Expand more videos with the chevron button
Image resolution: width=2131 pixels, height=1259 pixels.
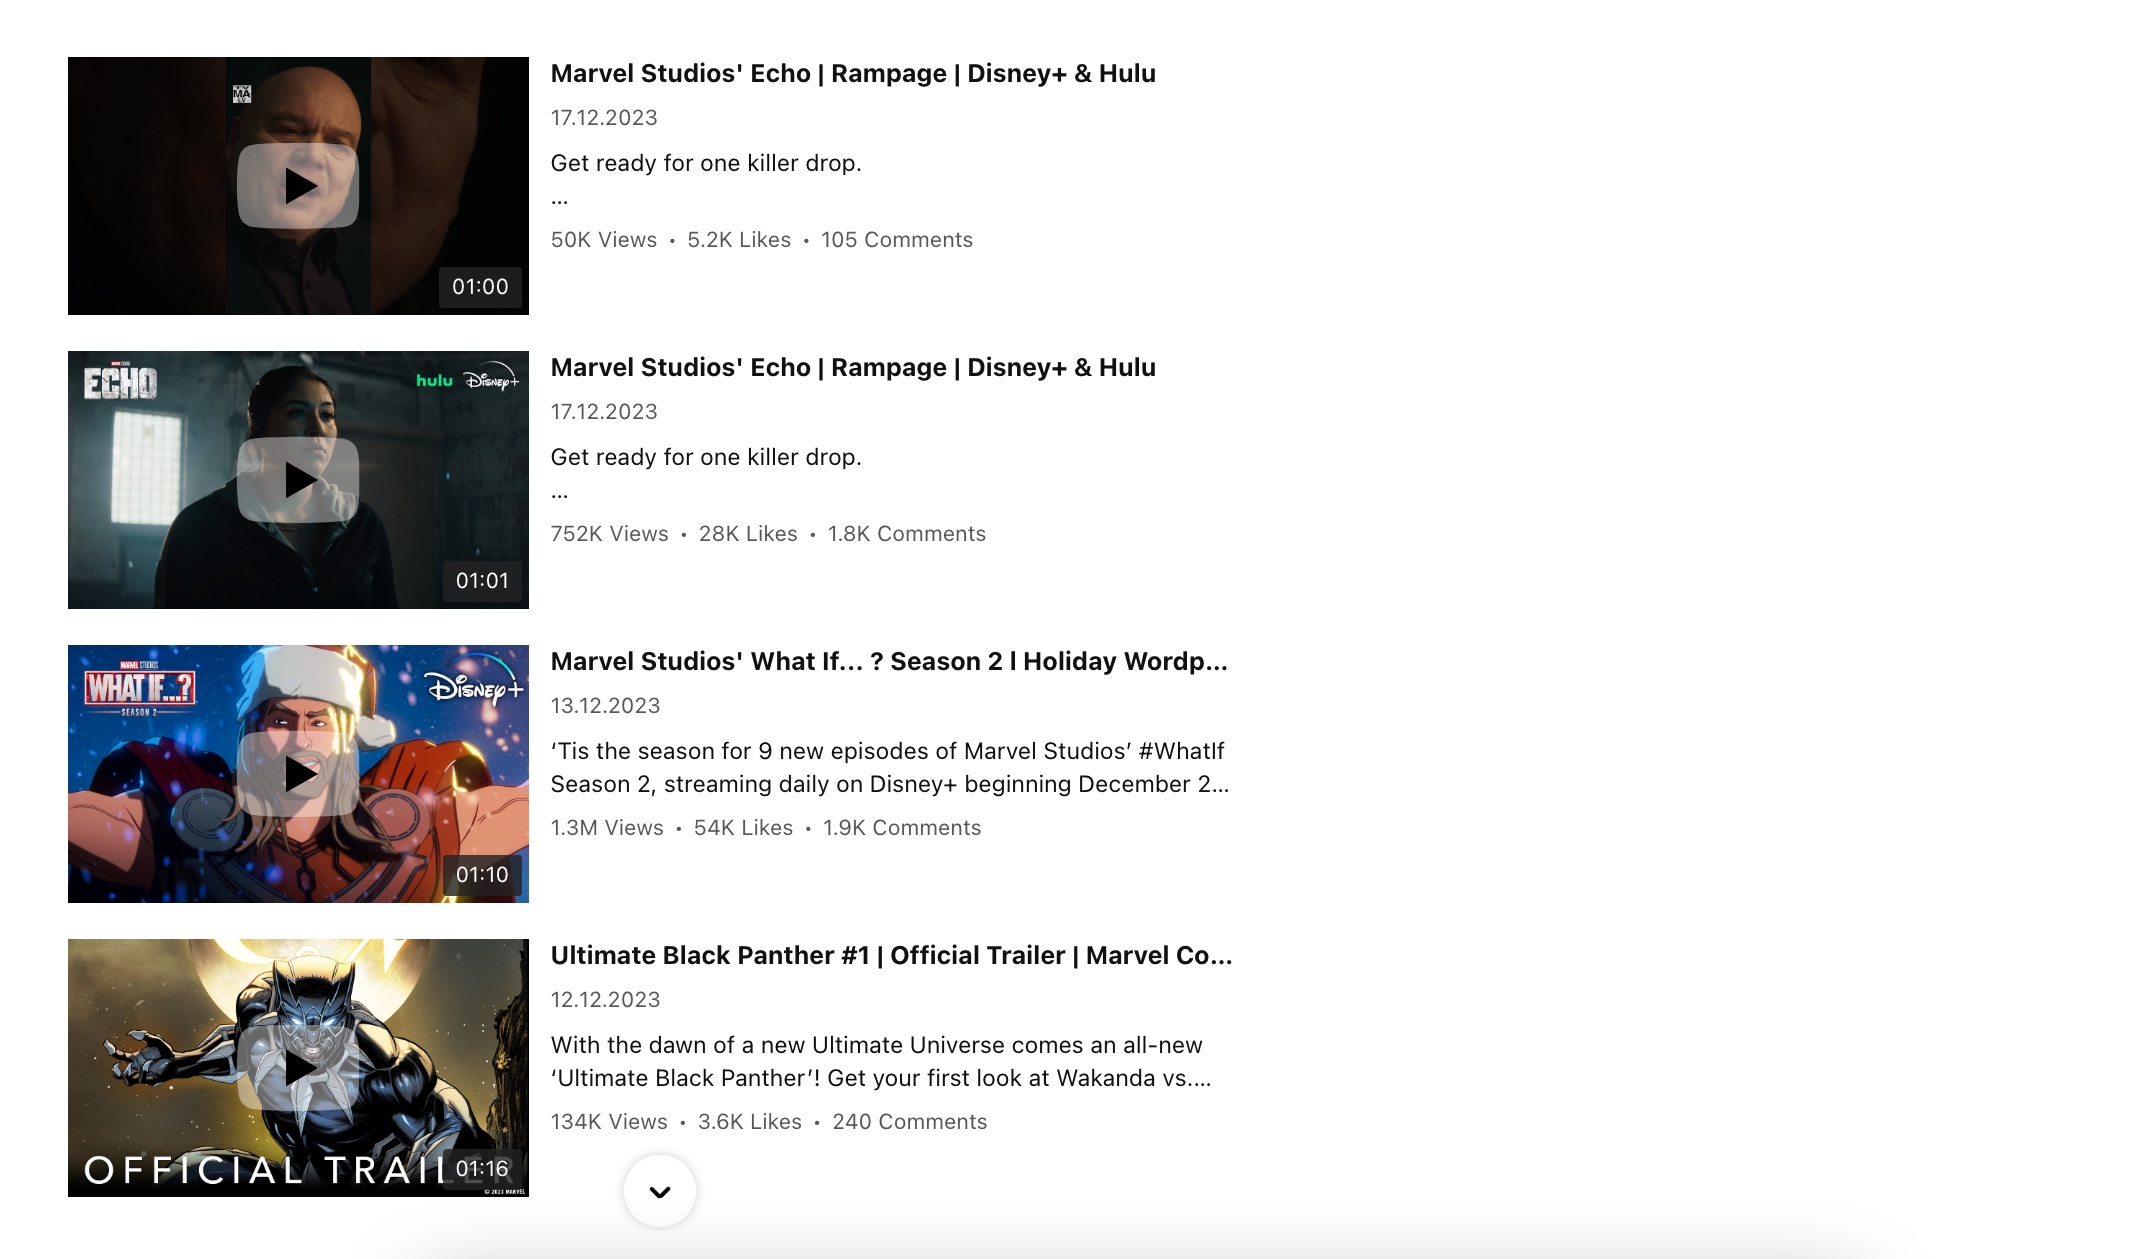(x=660, y=1191)
